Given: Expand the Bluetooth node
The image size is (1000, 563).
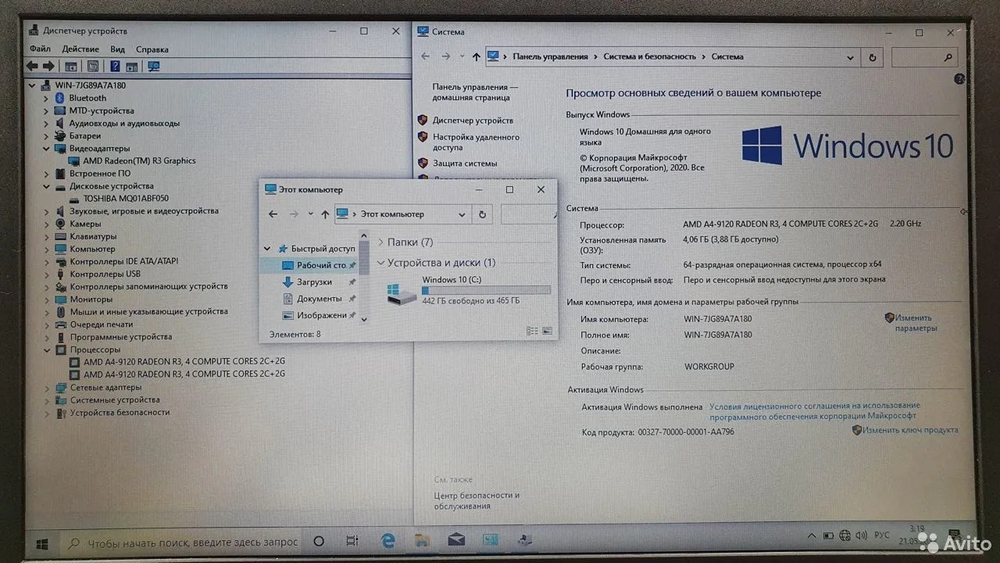Looking at the screenshot, I should (46, 98).
